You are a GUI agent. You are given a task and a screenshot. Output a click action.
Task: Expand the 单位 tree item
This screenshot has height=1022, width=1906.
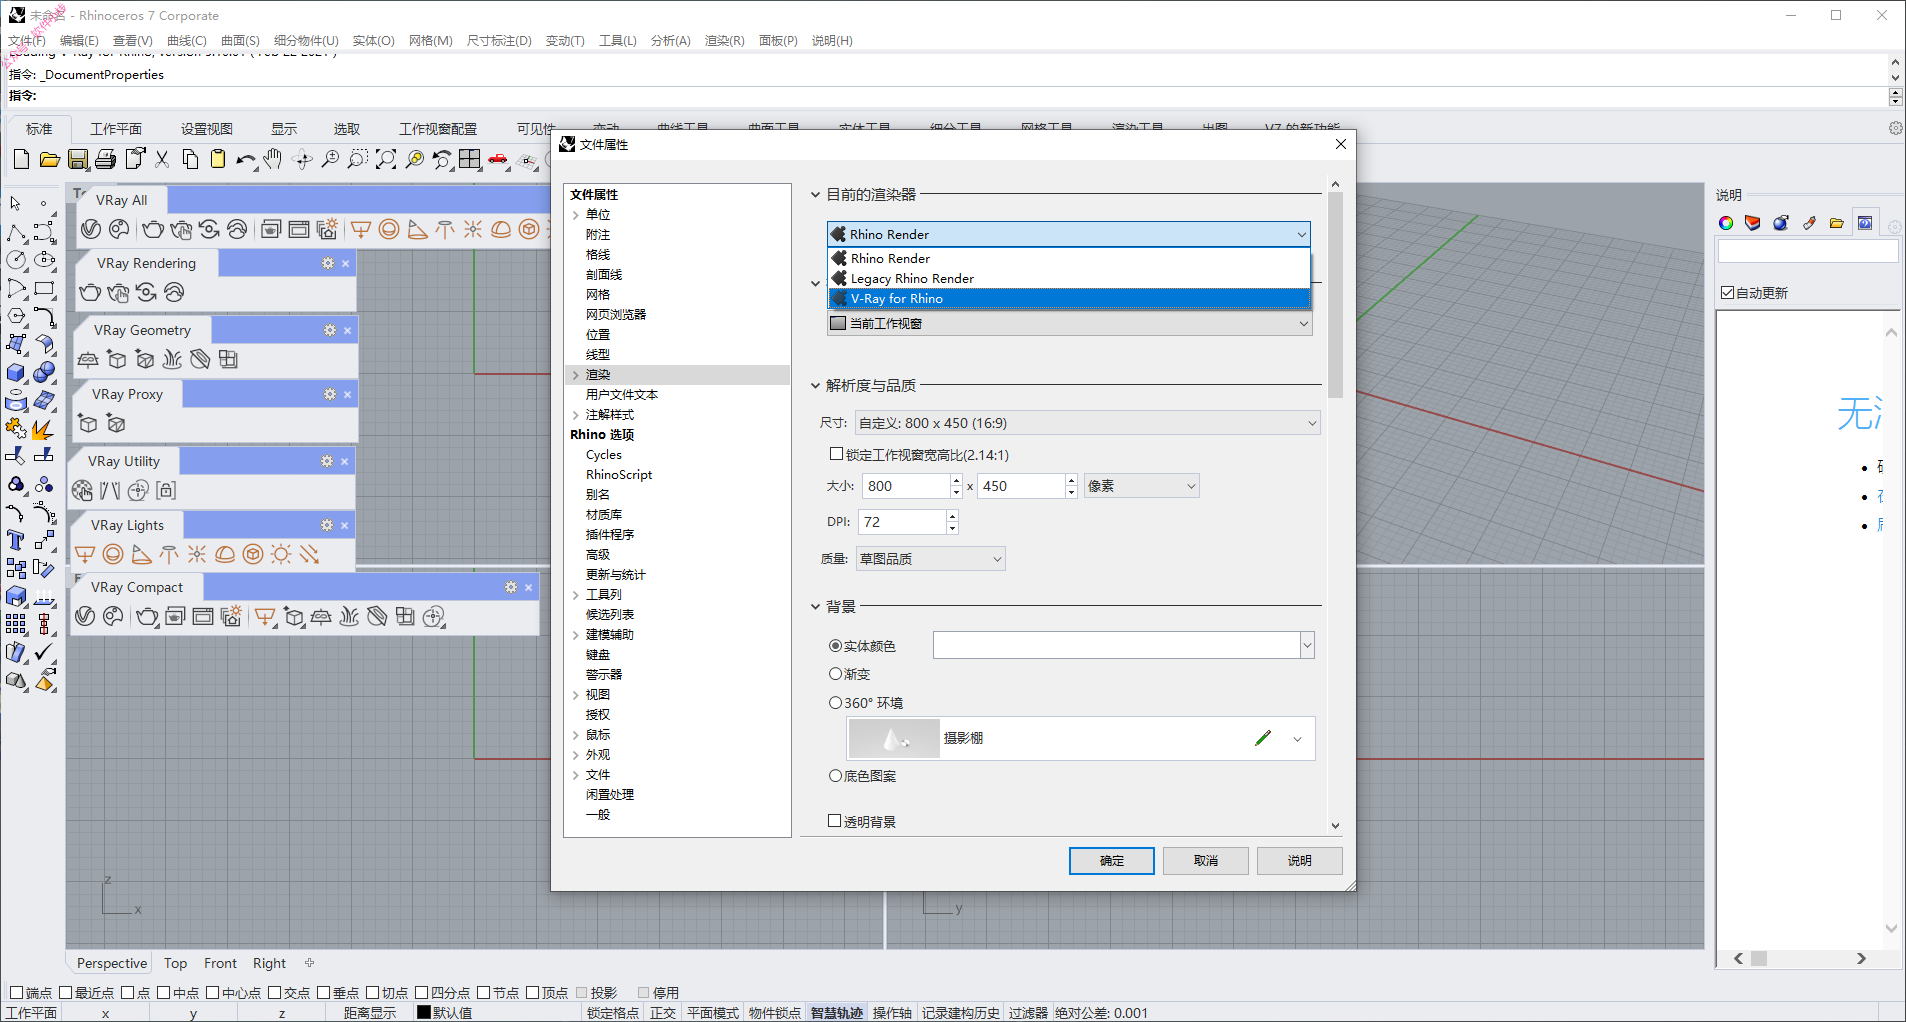pyautogui.click(x=576, y=215)
